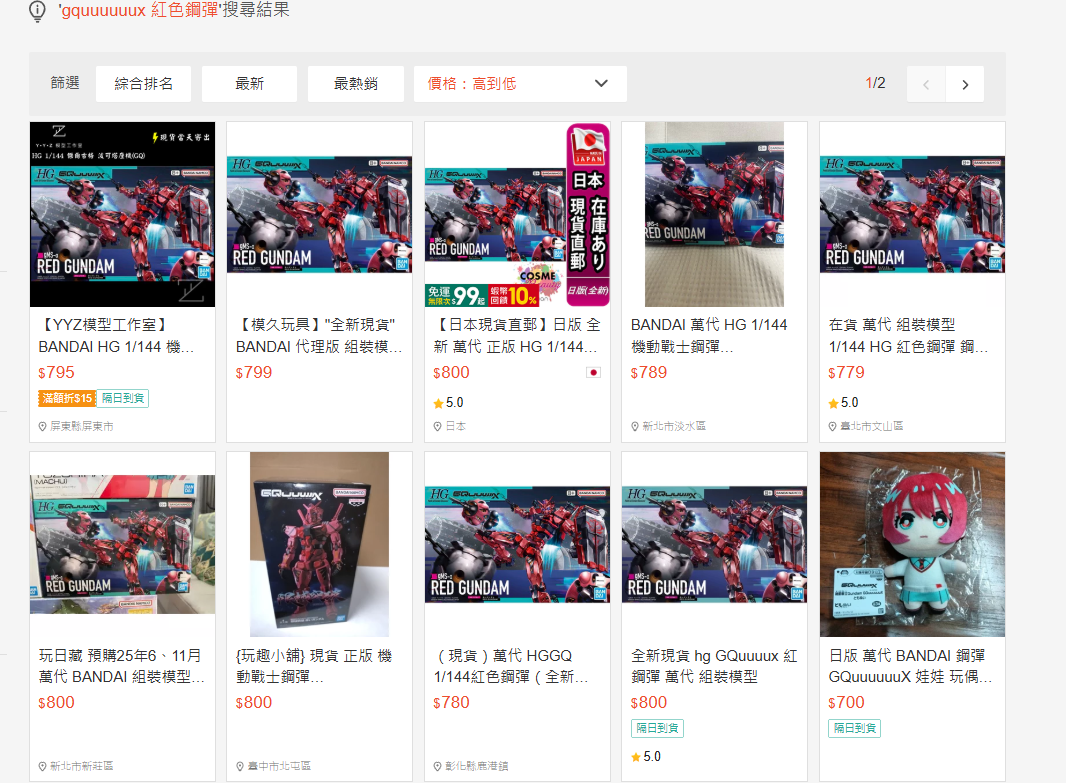Viewport: 1066px width, 783px height.
Task: Click the location pin beside 臺中市北屯區
Action: pyautogui.click(x=240, y=766)
